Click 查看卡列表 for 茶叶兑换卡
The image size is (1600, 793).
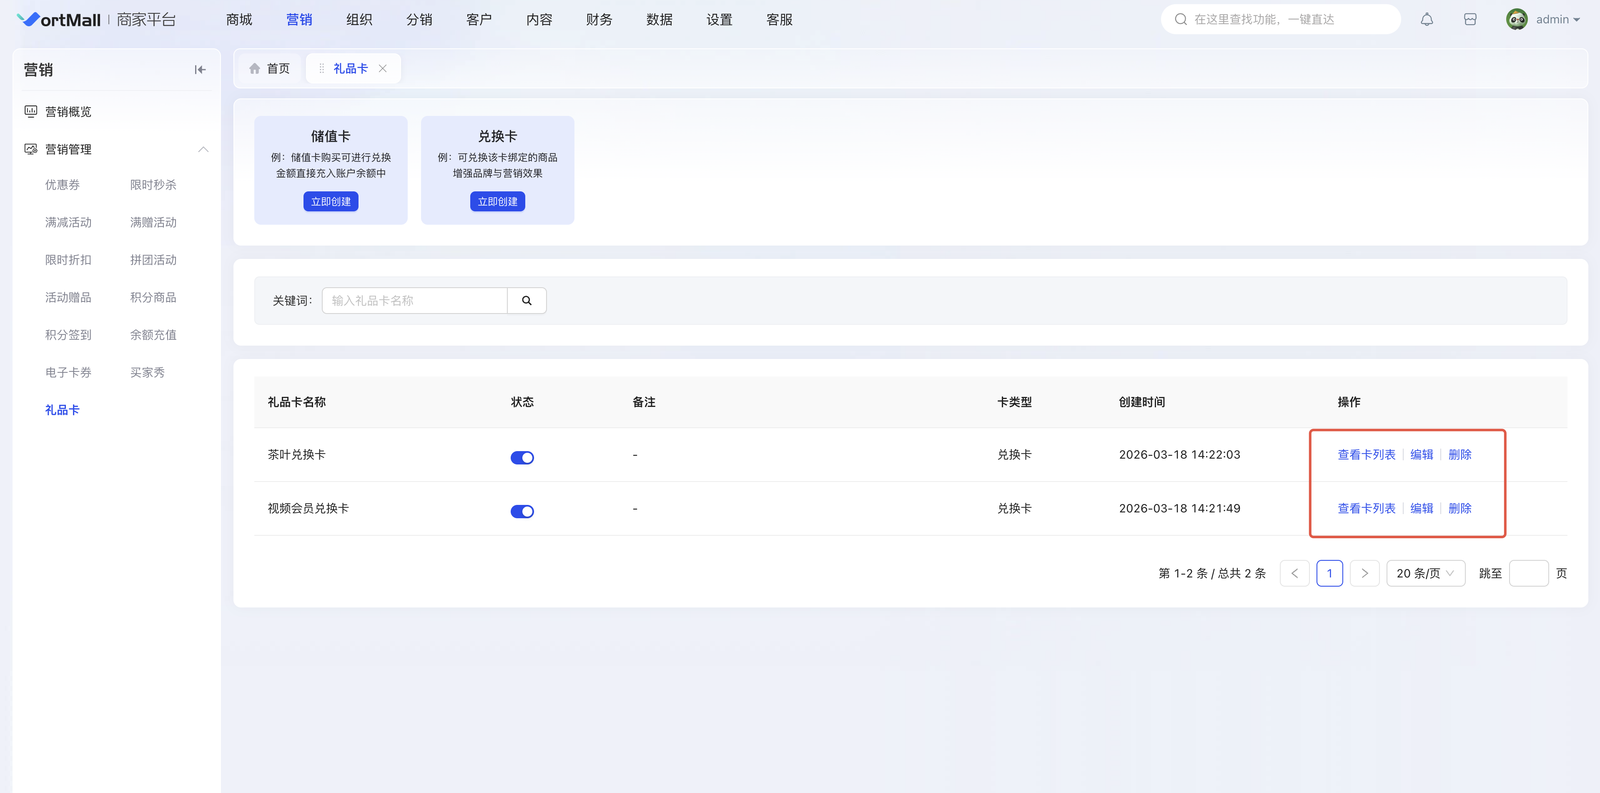point(1366,455)
